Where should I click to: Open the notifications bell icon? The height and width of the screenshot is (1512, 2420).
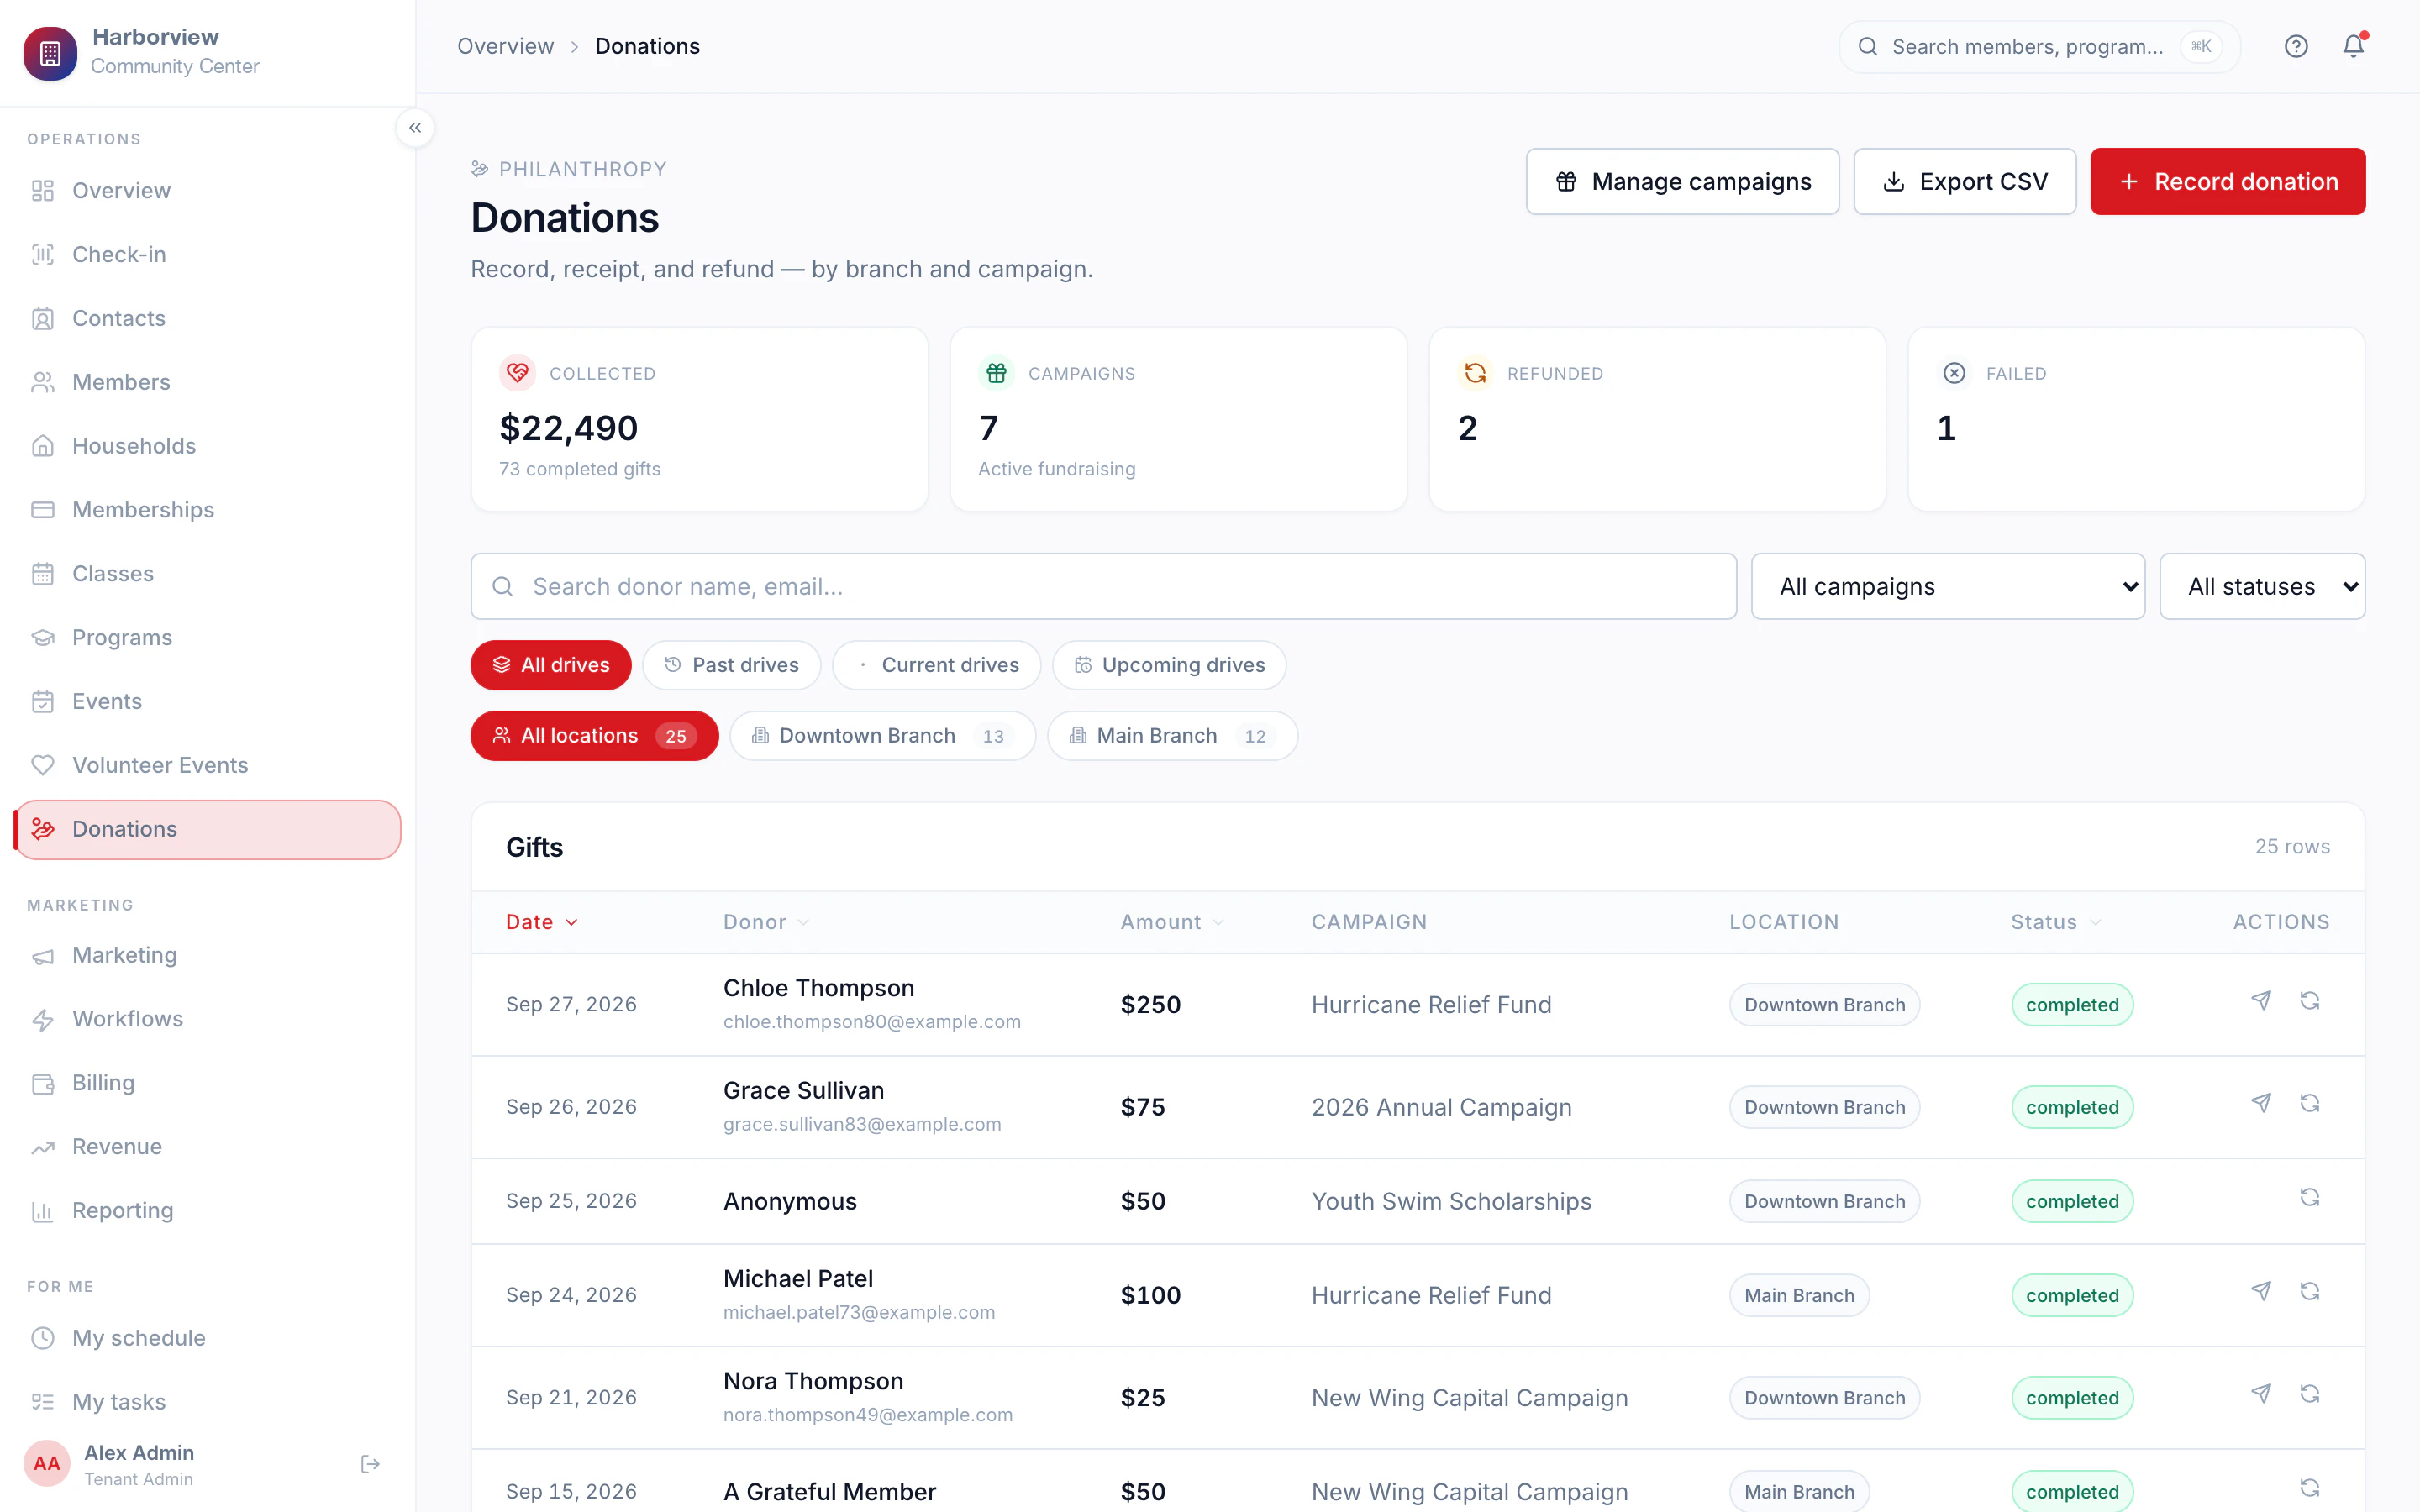[2353, 46]
